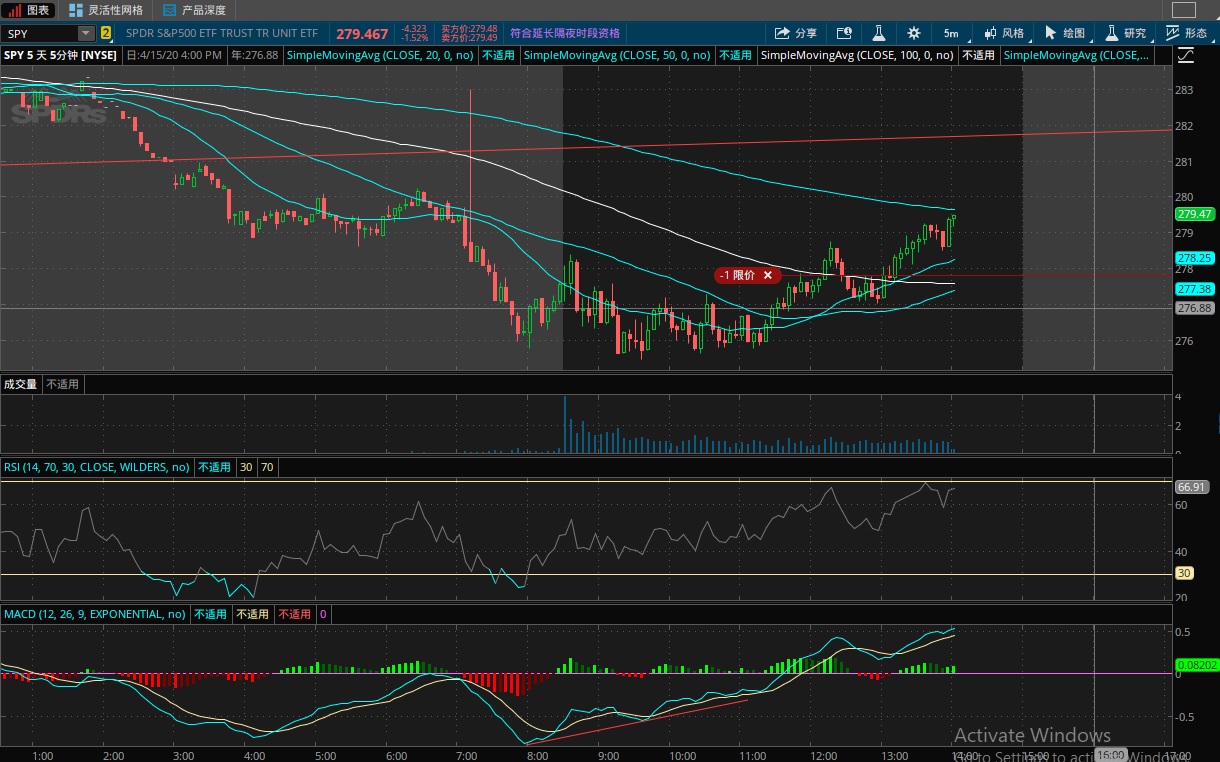Open chart settings gear icon
Image resolution: width=1220 pixels, height=762 pixels.
(913, 33)
